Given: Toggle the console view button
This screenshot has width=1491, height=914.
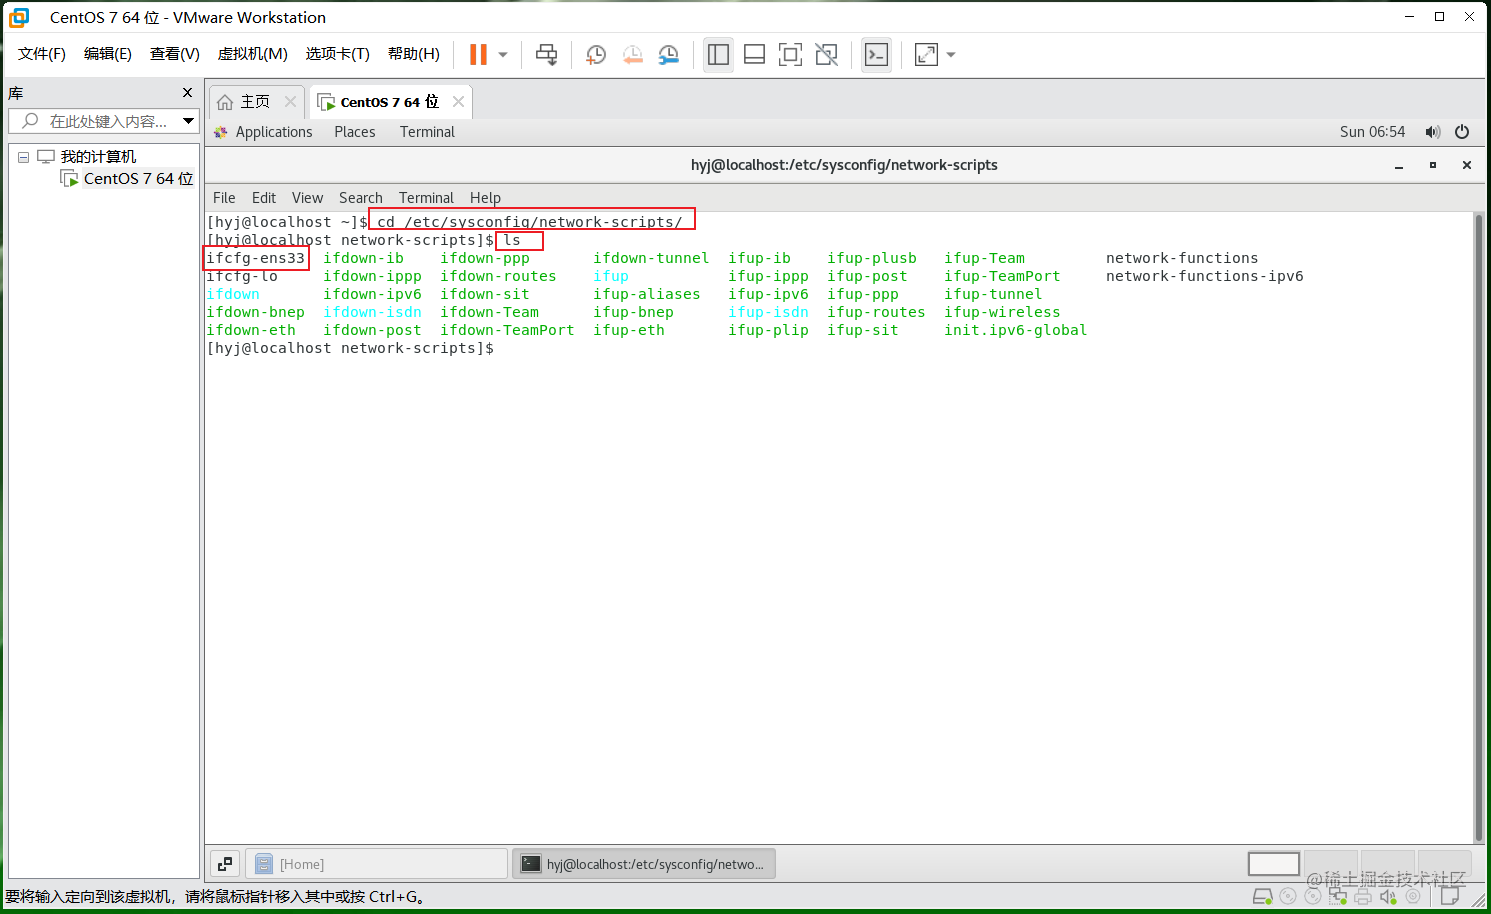Looking at the screenshot, I should tap(876, 55).
